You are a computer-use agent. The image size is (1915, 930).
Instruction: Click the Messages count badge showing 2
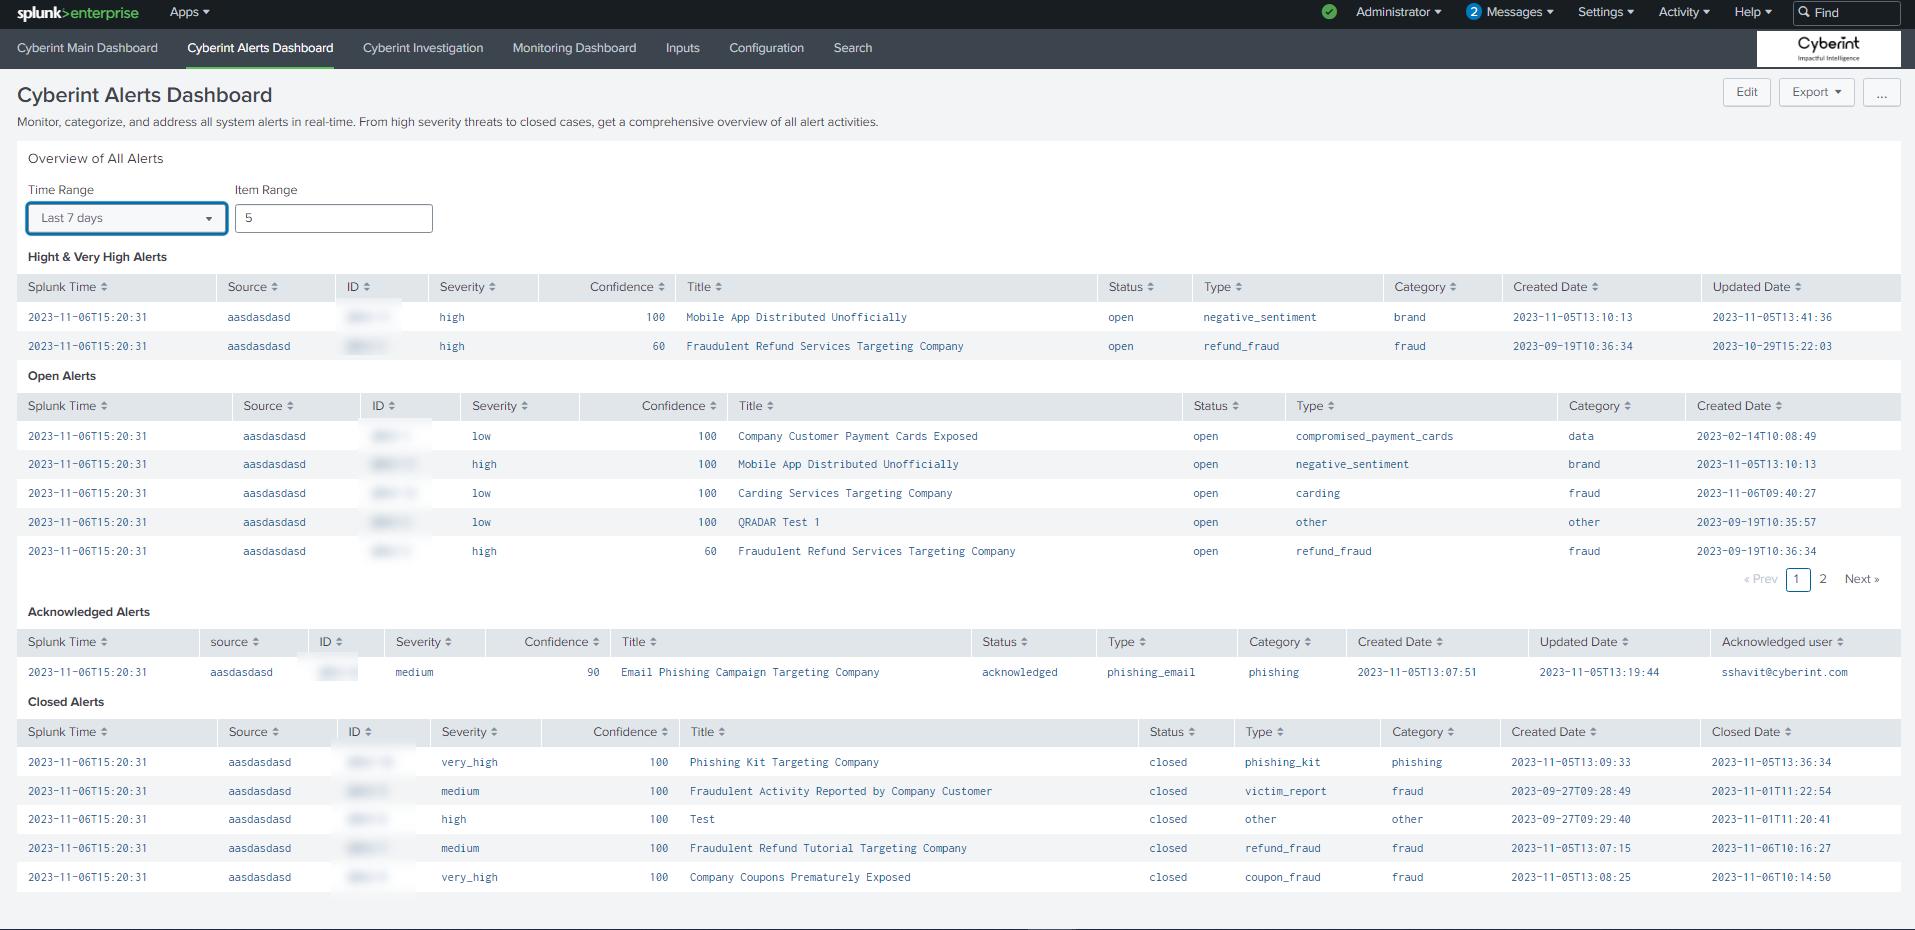[x=1473, y=12]
